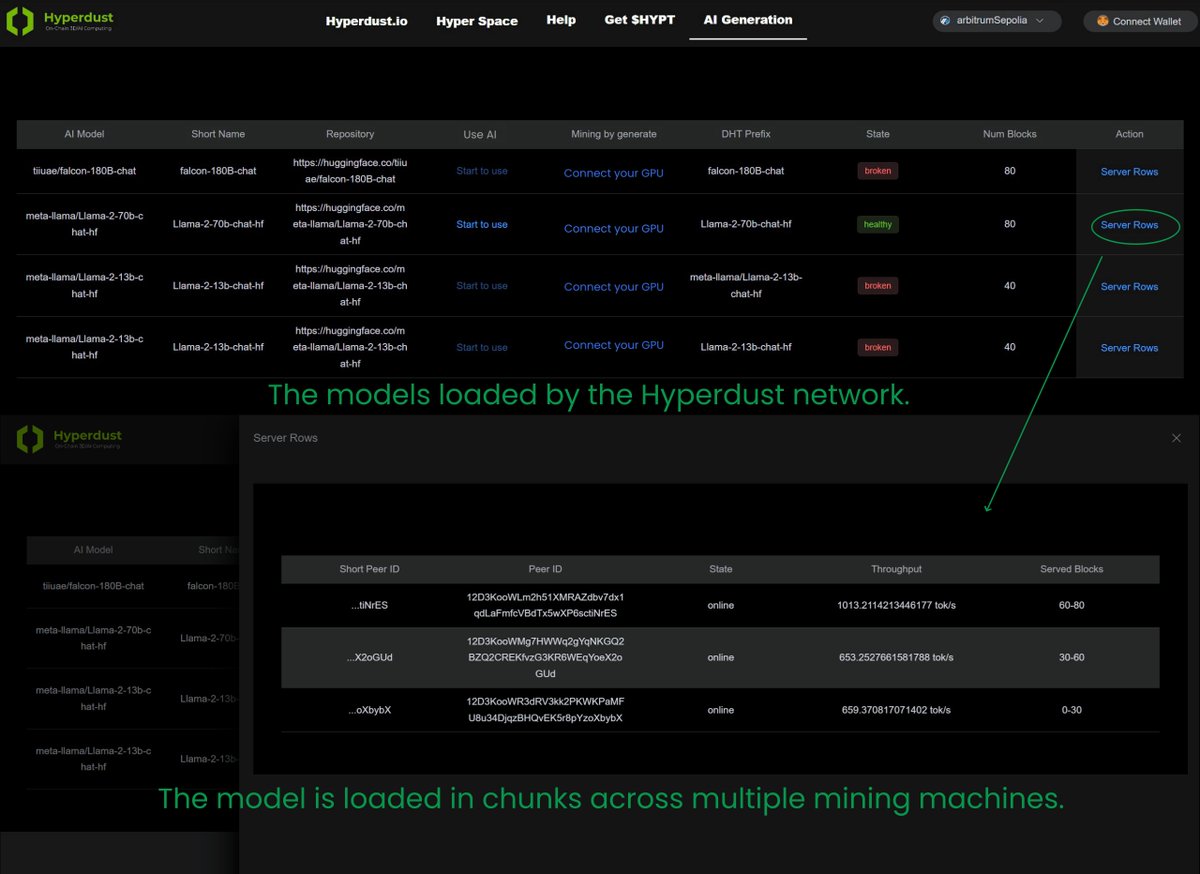Select Get $HYPT in navigation
The image size is (1200, 874).
[x=640, y=20]
